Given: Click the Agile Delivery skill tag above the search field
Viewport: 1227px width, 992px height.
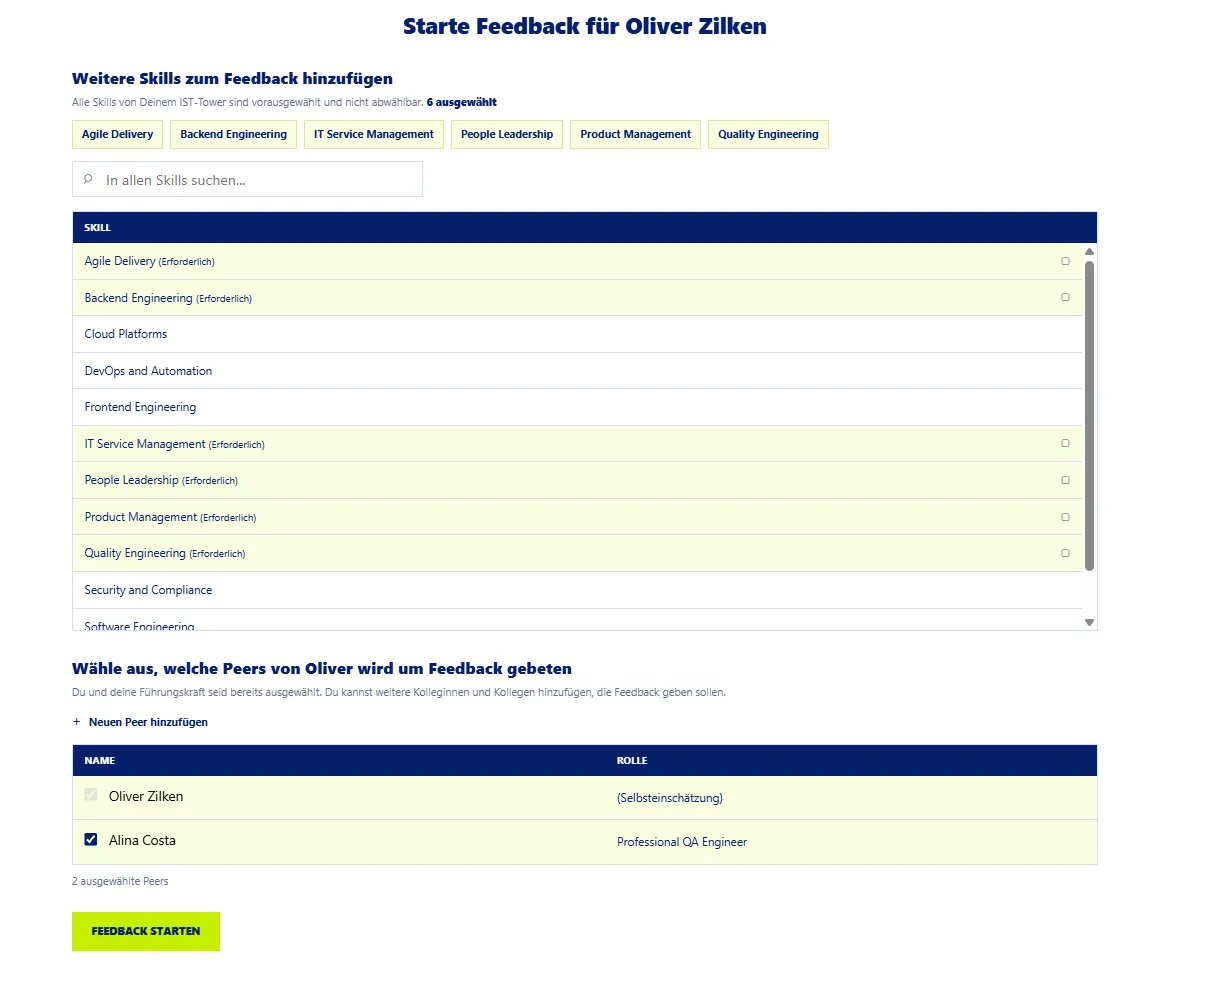Looking at the screenshot, I should (118, 134).
